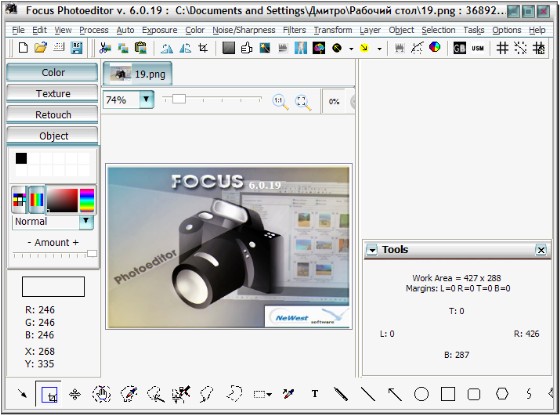Click the Retouch panel button
This screenshot has height=415, width=560.
click(52, 115)
